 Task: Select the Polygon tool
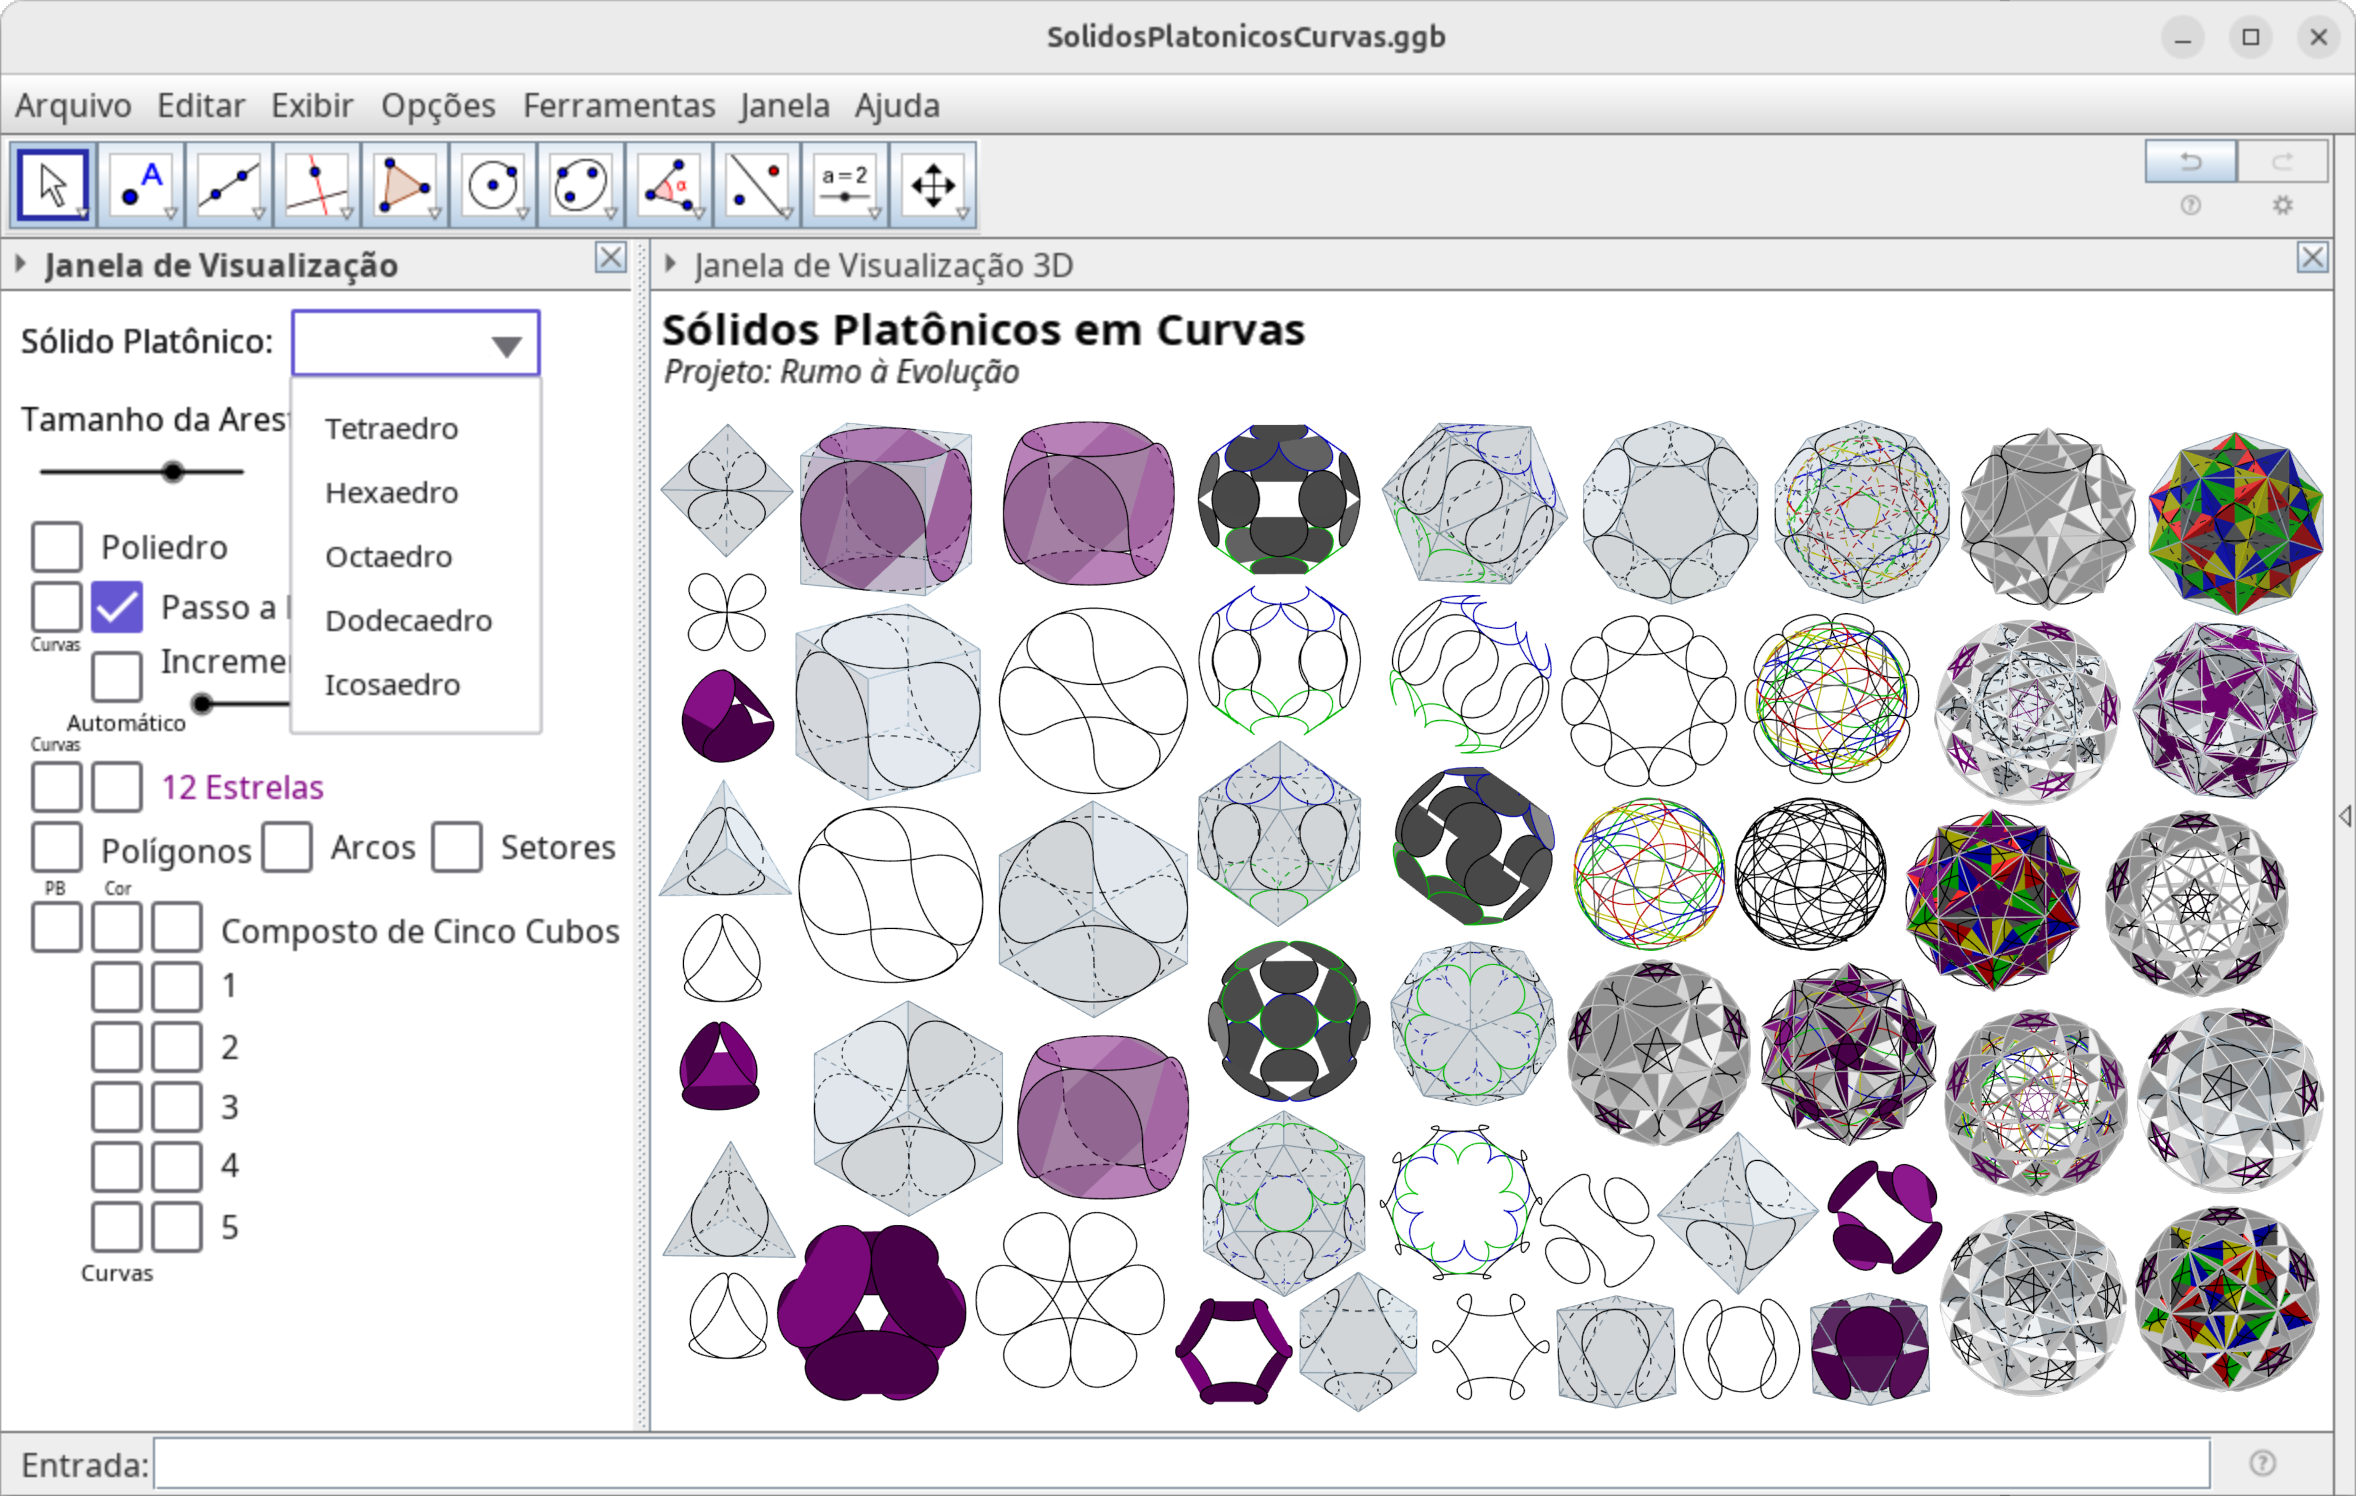(x=404, y=185)
